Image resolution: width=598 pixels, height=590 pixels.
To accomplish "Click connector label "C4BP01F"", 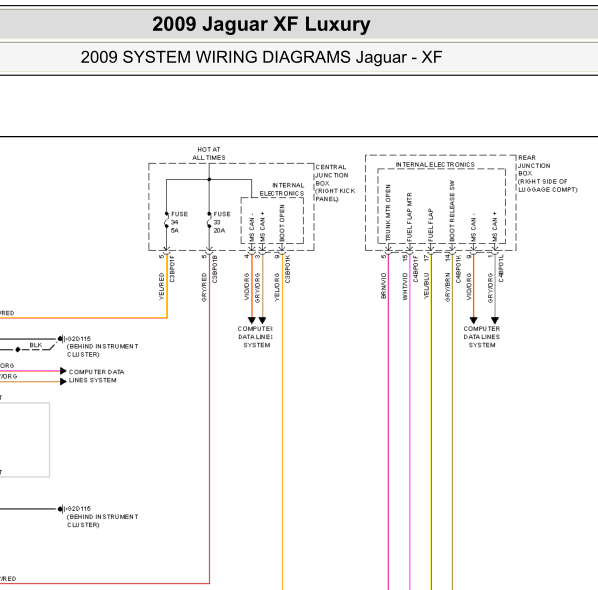I will 416,269.
